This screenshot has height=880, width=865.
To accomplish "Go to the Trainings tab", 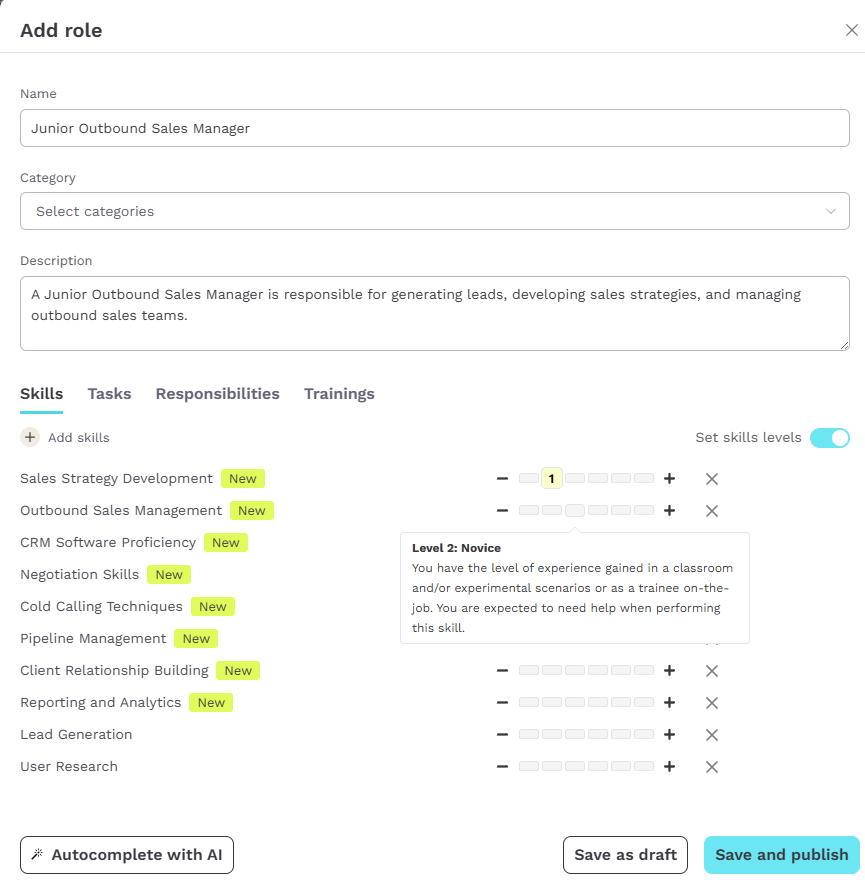I will pyautogui.click(x=339, y=394).
